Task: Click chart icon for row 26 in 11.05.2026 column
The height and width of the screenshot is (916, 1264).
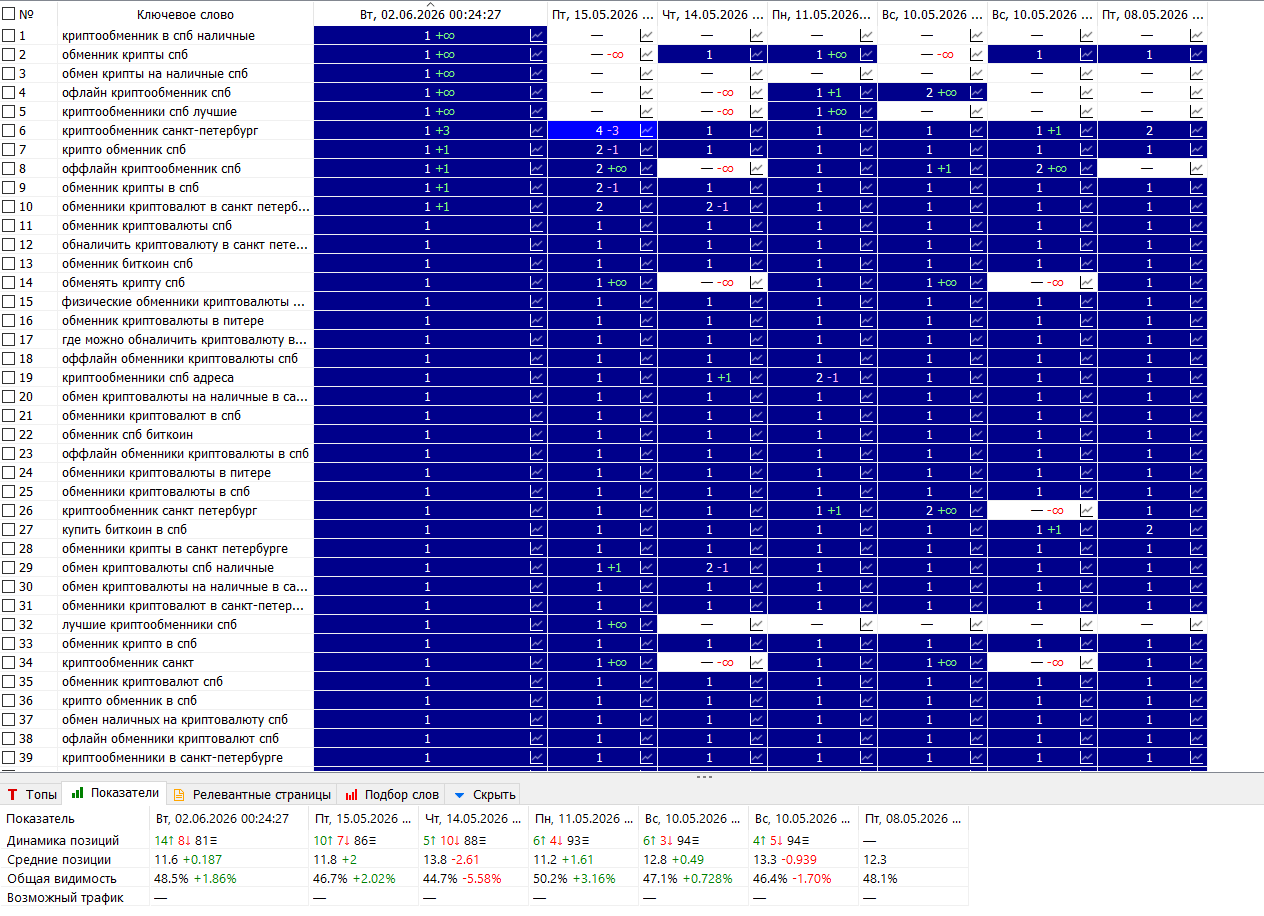Action: tap(867, 510)
